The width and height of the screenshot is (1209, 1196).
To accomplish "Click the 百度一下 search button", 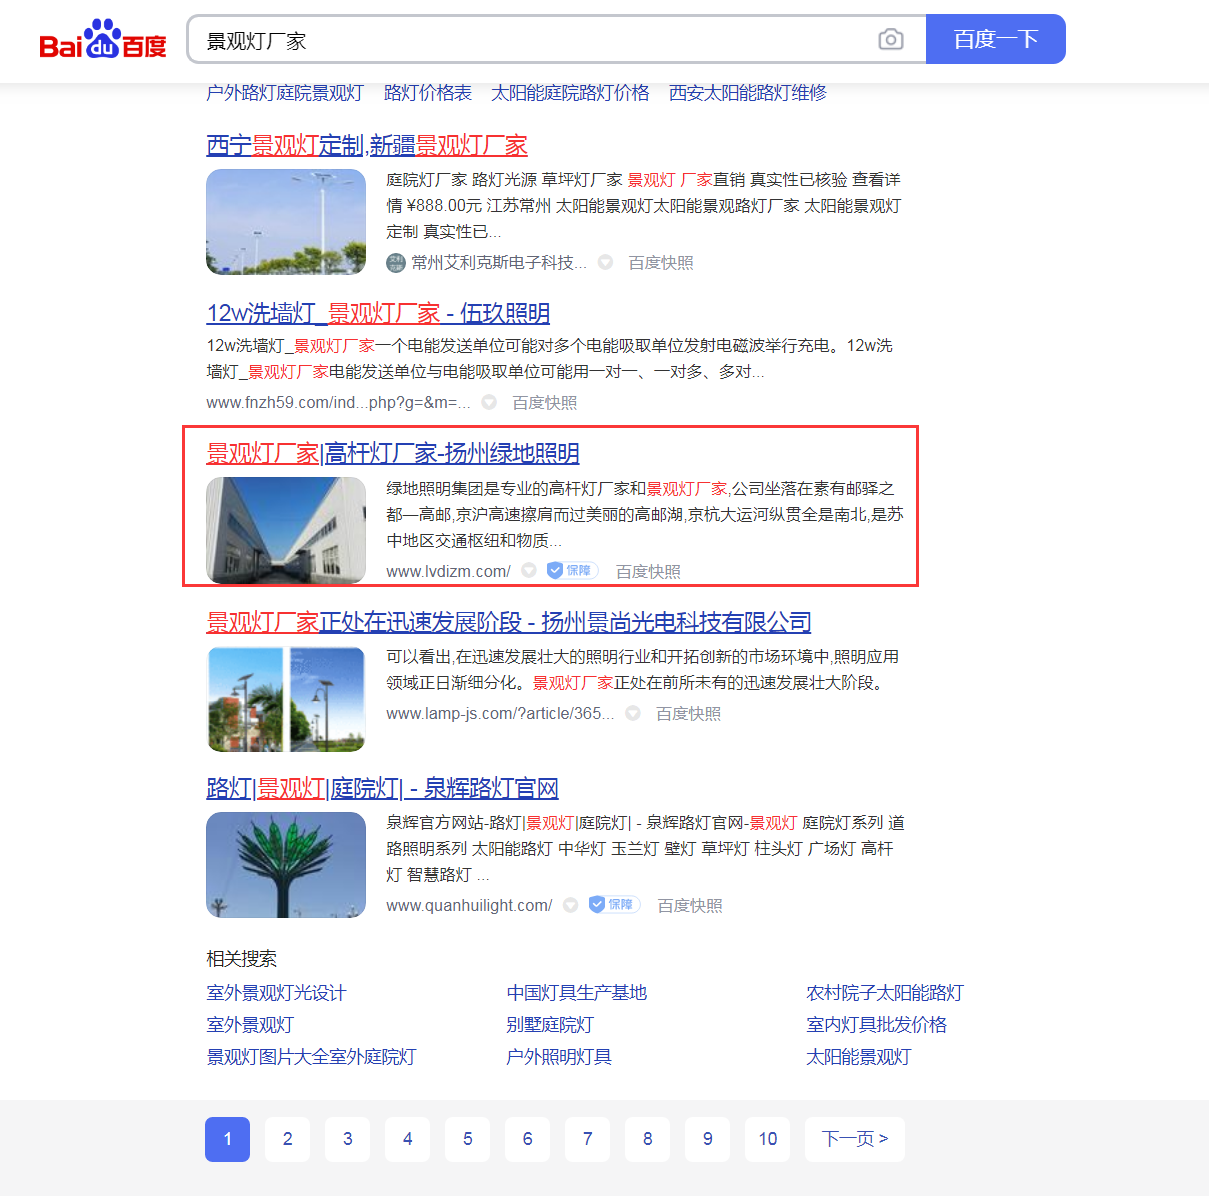I will [x=996, y=39].
